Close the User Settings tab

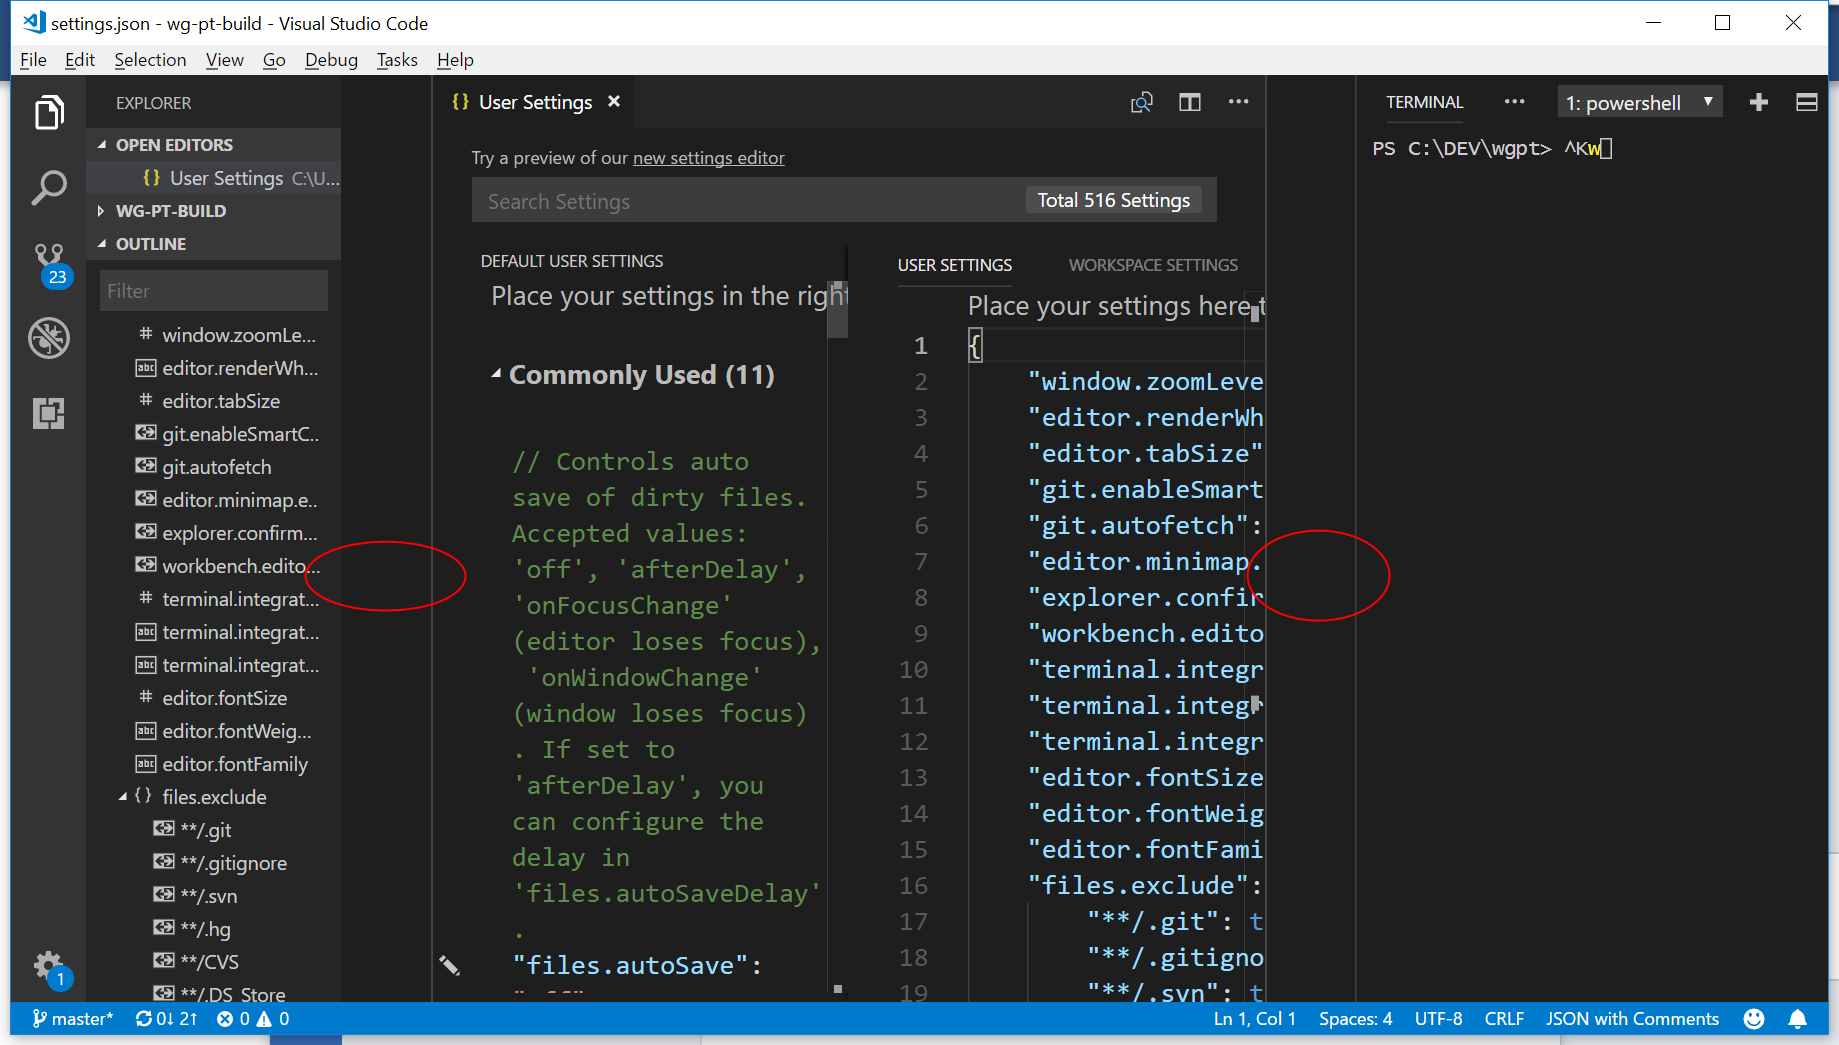(x=614, y=102)
